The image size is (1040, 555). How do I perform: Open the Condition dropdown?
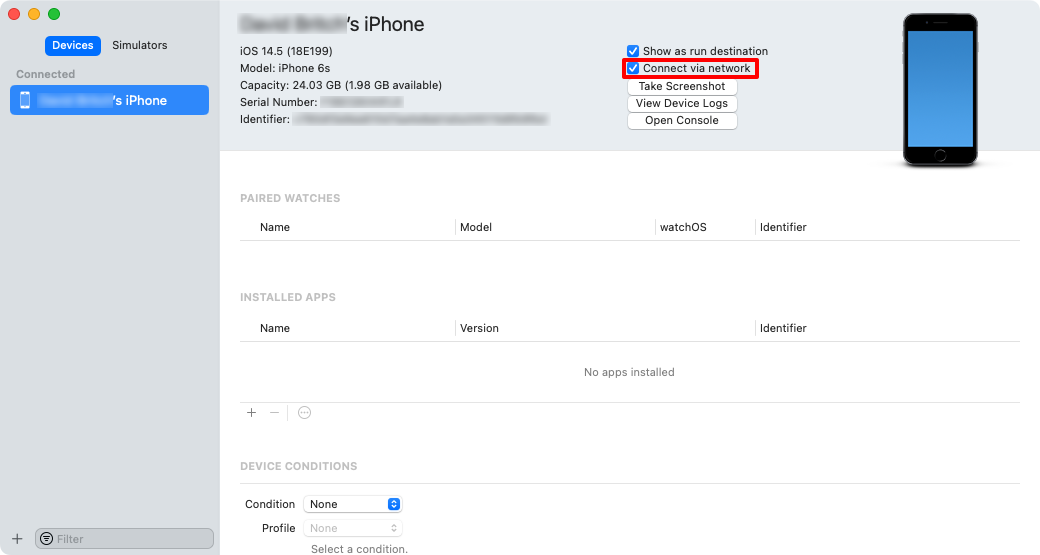352,504
